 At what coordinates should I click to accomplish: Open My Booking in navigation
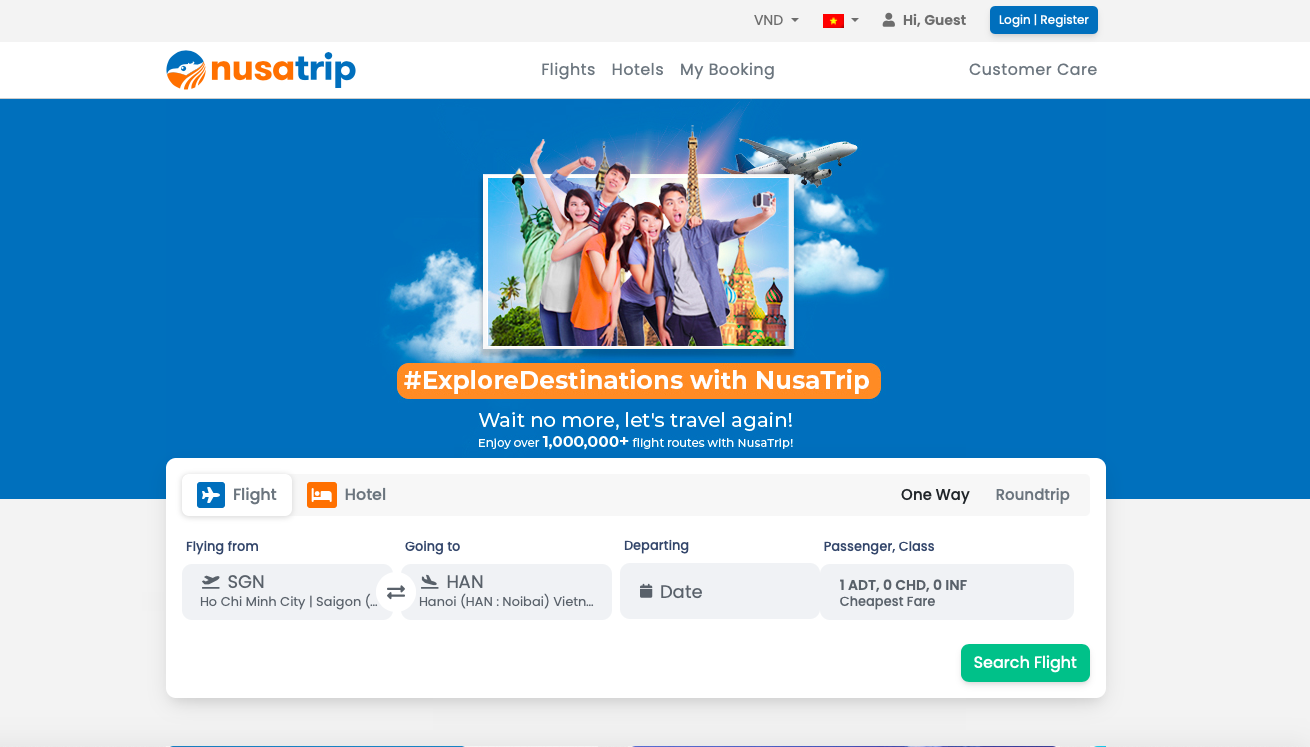point(727,70)
